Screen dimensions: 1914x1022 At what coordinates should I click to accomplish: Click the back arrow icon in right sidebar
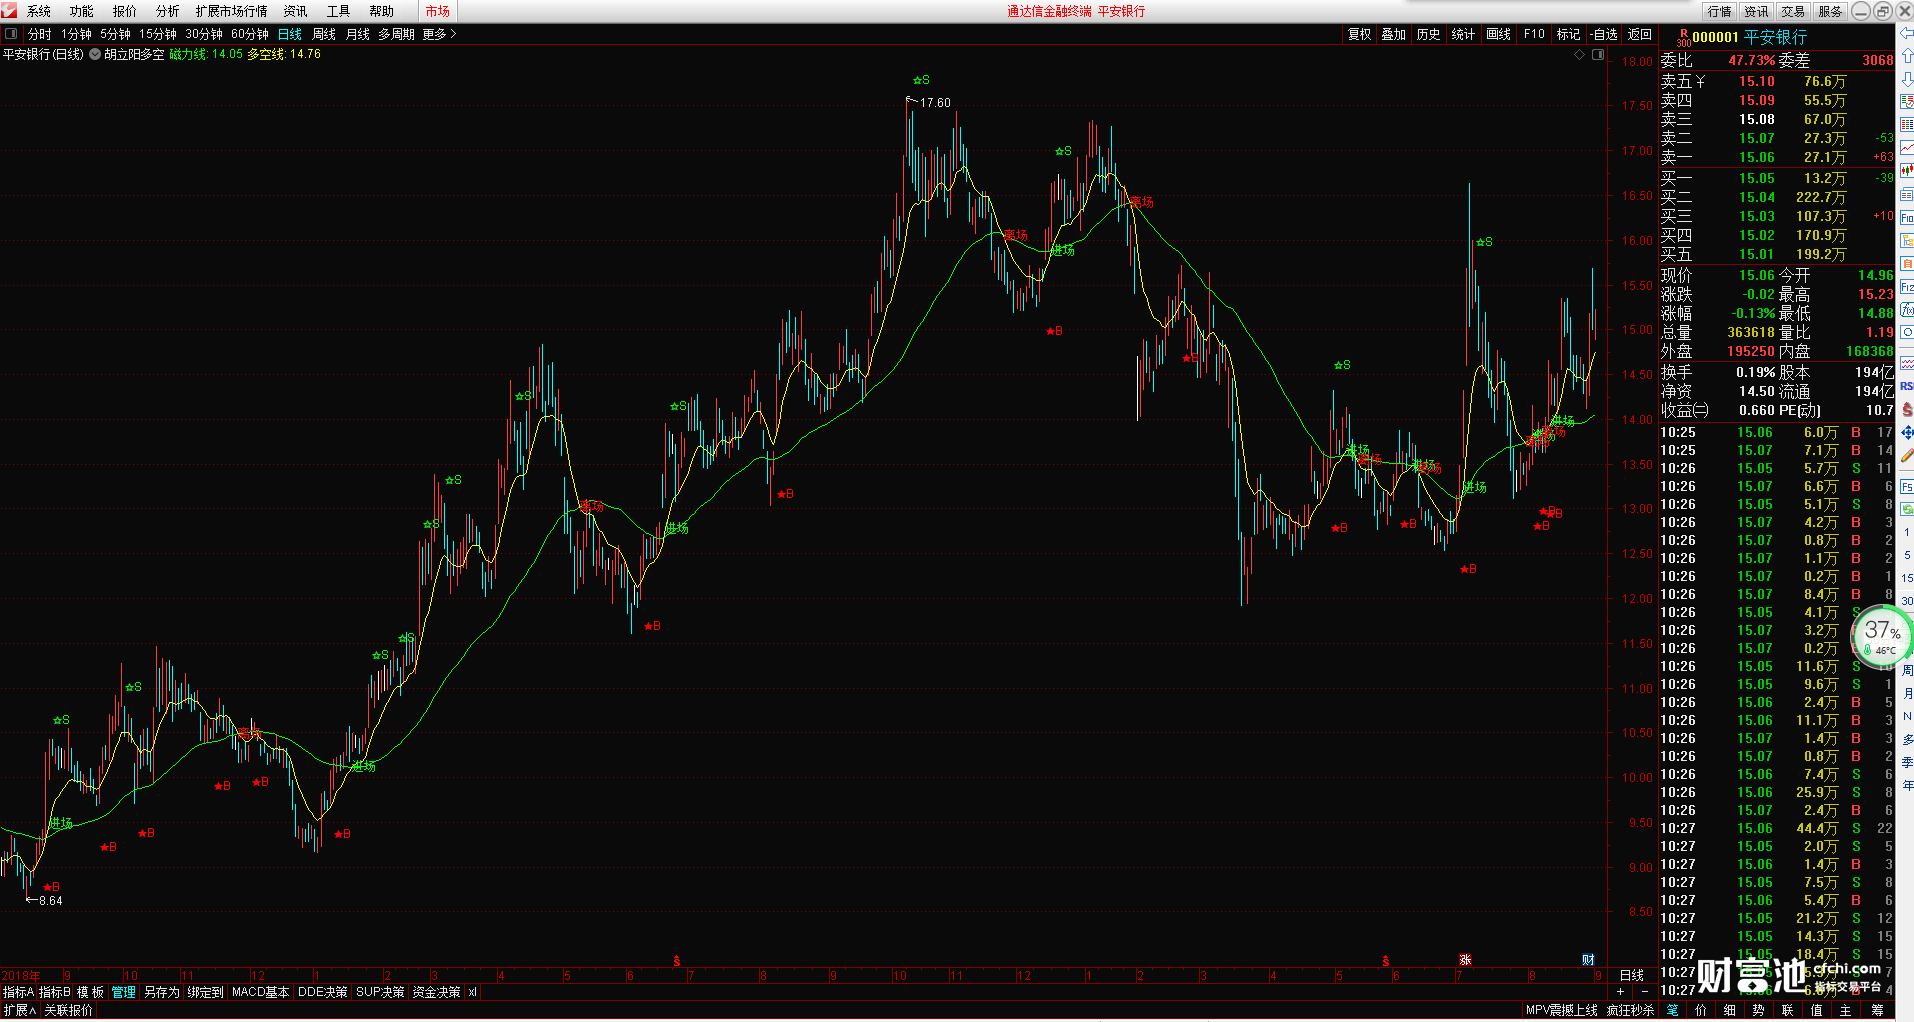(x=1906, y=34)
